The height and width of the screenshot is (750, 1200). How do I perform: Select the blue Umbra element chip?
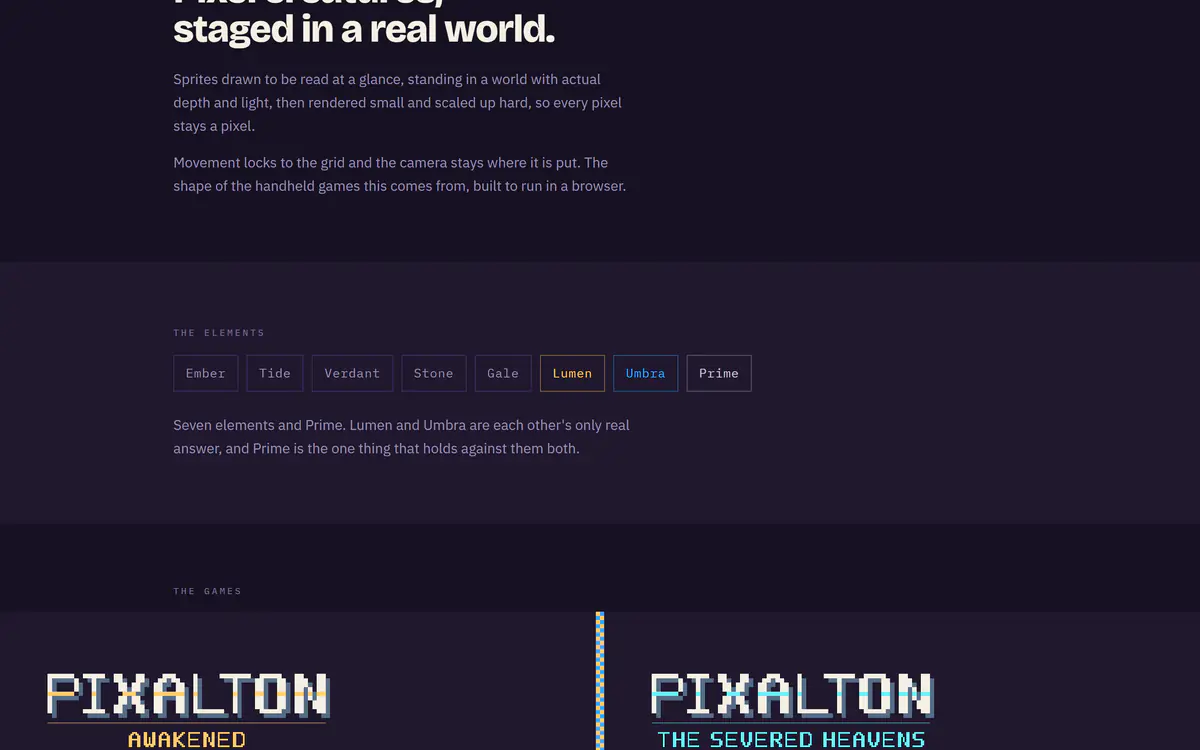[645, 373]
